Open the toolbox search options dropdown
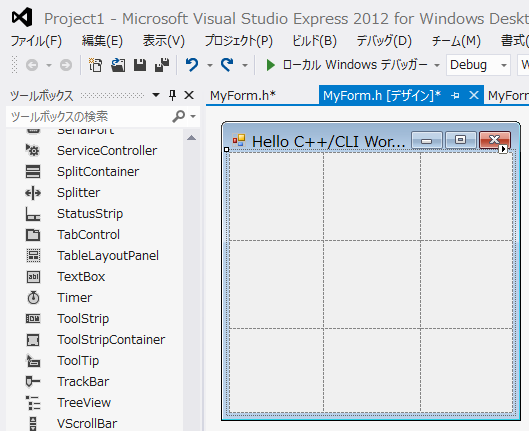Viewport: 529px width, 431px height. tap(193, 116)
